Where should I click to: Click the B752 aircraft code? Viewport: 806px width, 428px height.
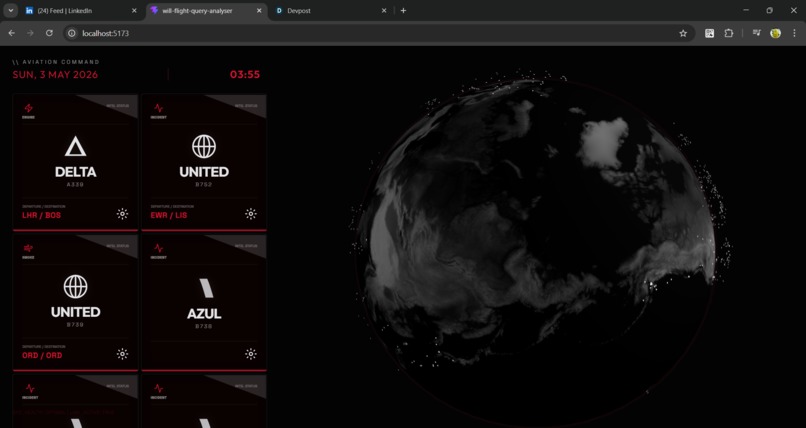pos(204,184)
